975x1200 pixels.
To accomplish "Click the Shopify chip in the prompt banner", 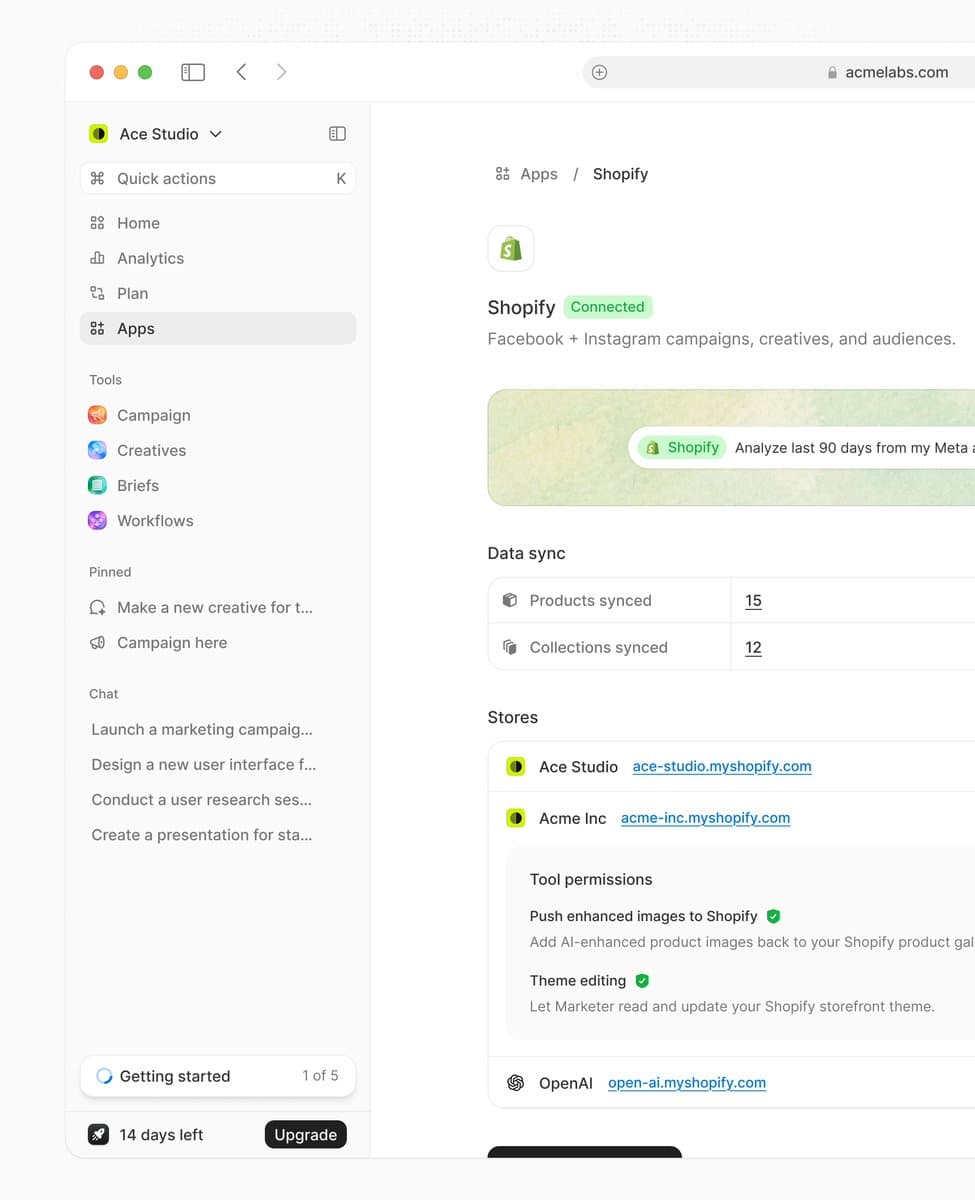I will click(x=683, y=447).
